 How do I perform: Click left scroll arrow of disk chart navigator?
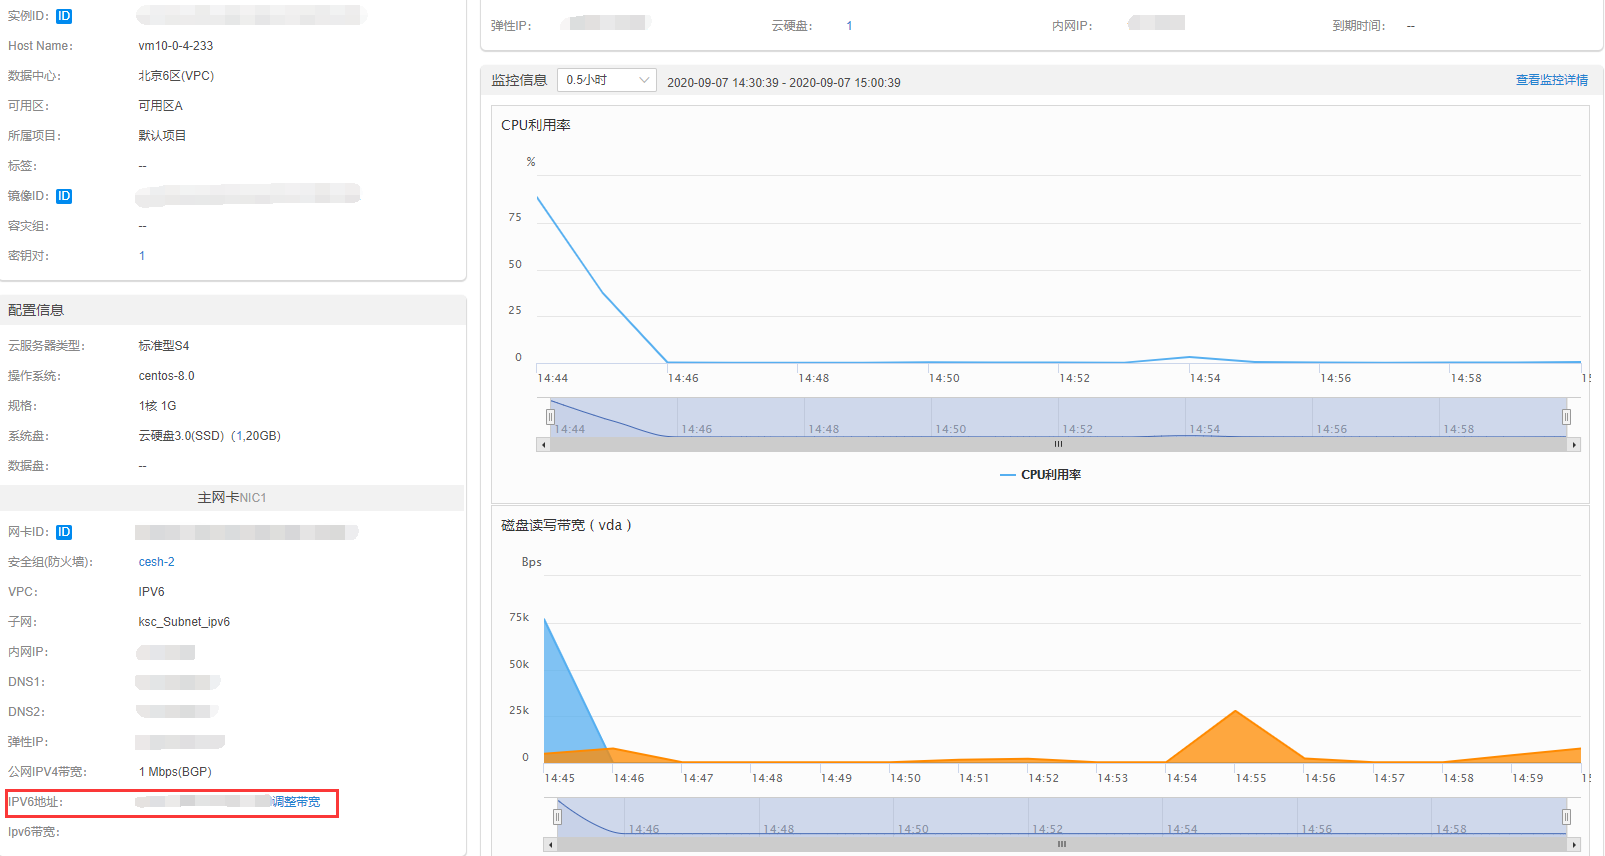click(550, 845)
